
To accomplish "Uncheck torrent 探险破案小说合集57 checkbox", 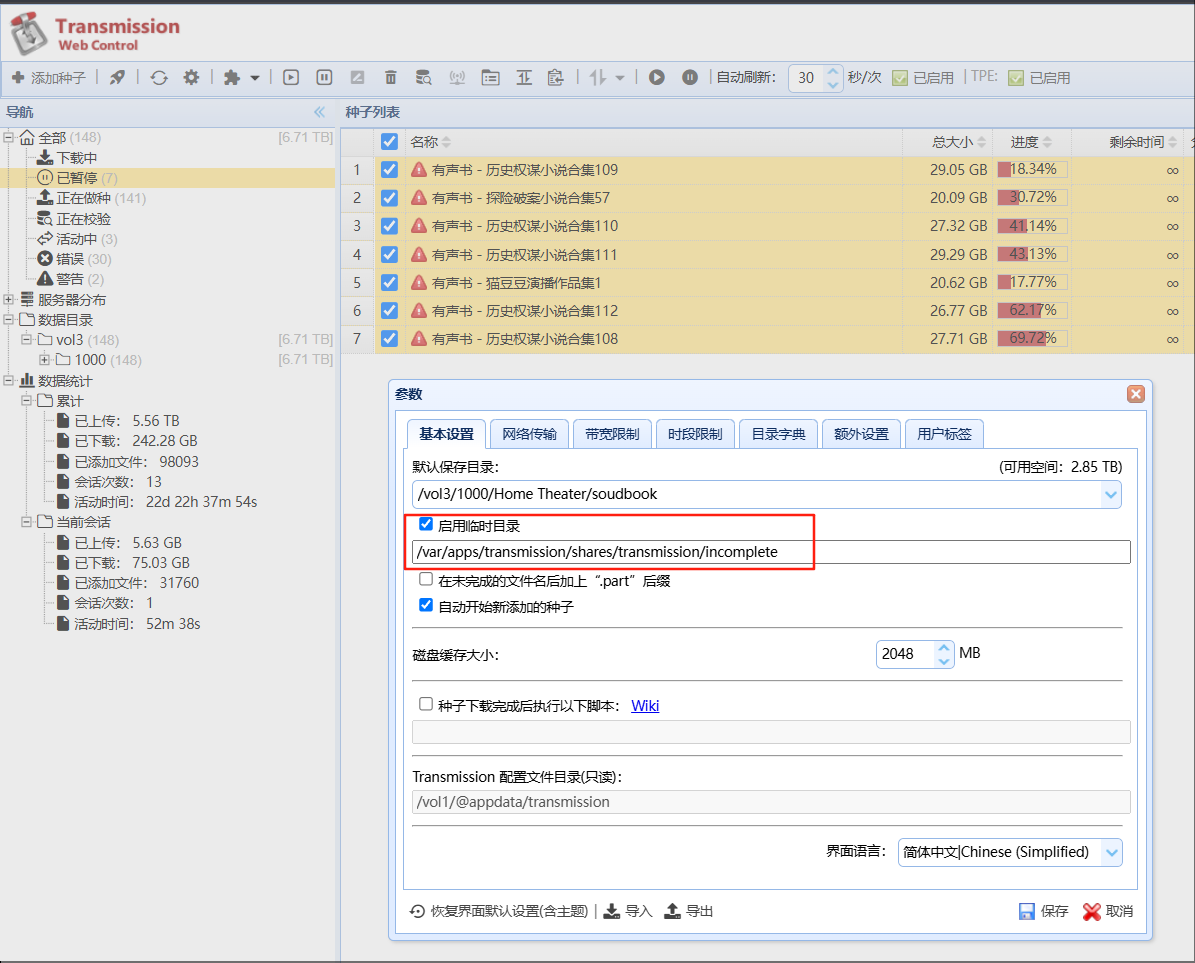I will click(389, 198).
